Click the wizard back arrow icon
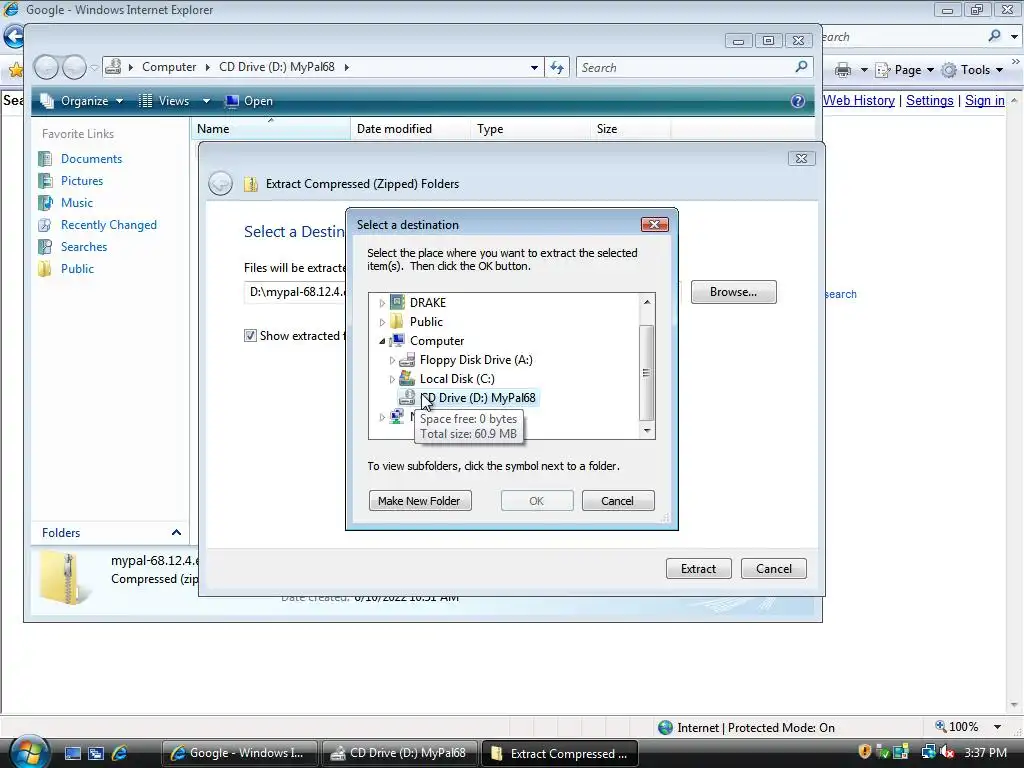The image size is (1024, 768). 220,184
